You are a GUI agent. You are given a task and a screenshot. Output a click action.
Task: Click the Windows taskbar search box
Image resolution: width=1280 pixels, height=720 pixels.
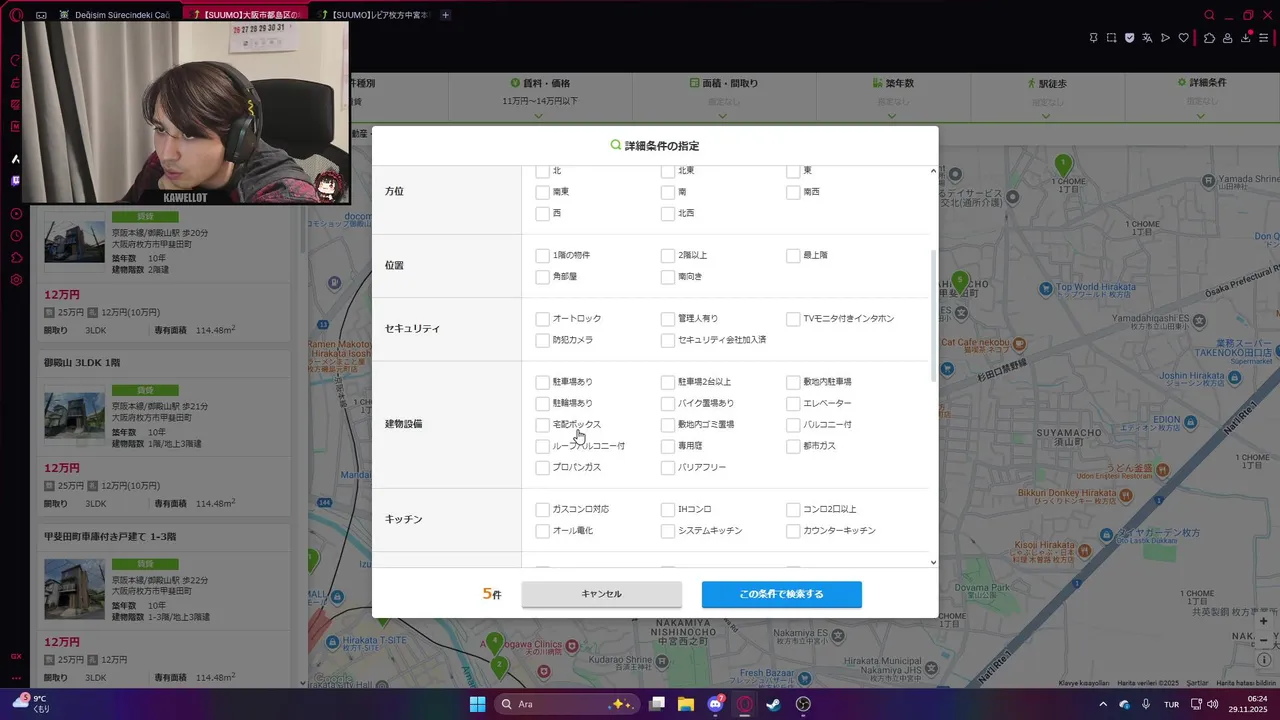(x=566, y=704)
